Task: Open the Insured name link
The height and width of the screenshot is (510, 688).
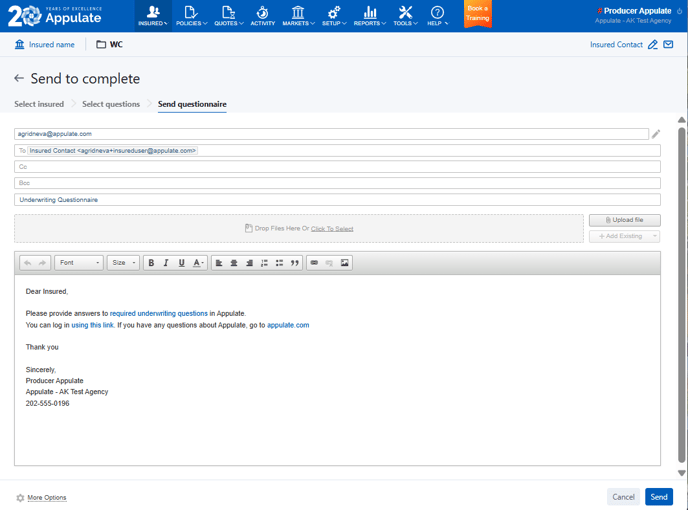Action: tap(45, 44)
